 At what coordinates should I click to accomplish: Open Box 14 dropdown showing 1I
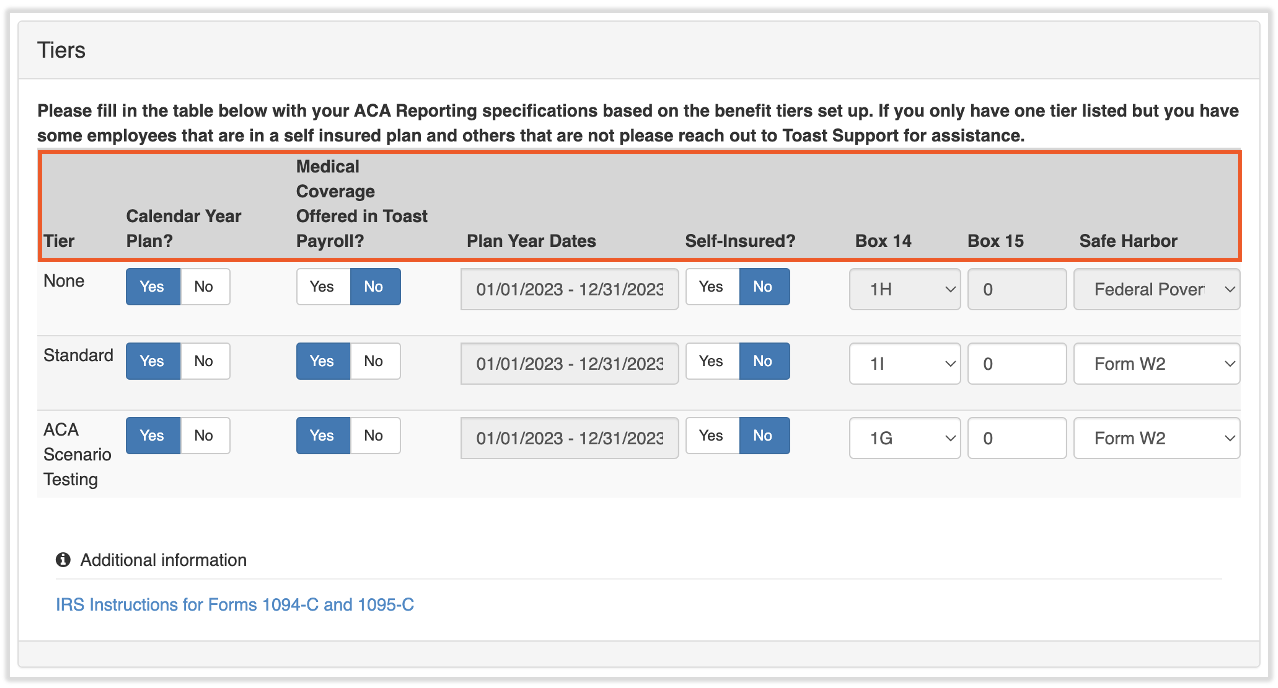point(904,364)
